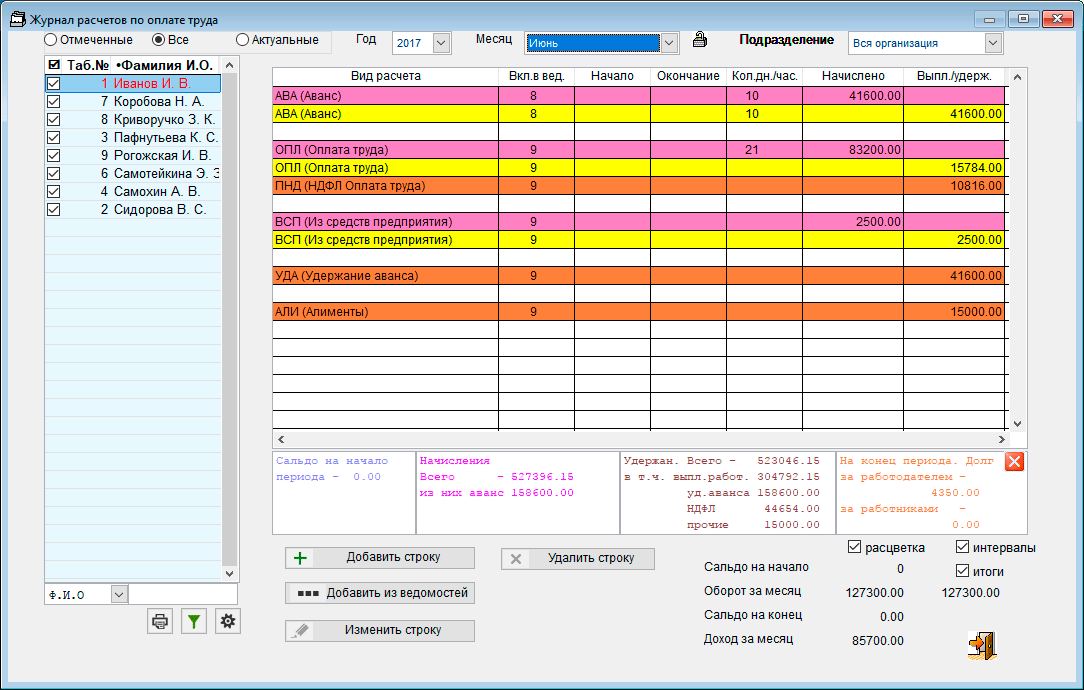Toggle the checkbox for Криворучко З. К.
The width and height of the screenshot is (1084, 690).
pos(53,120)
